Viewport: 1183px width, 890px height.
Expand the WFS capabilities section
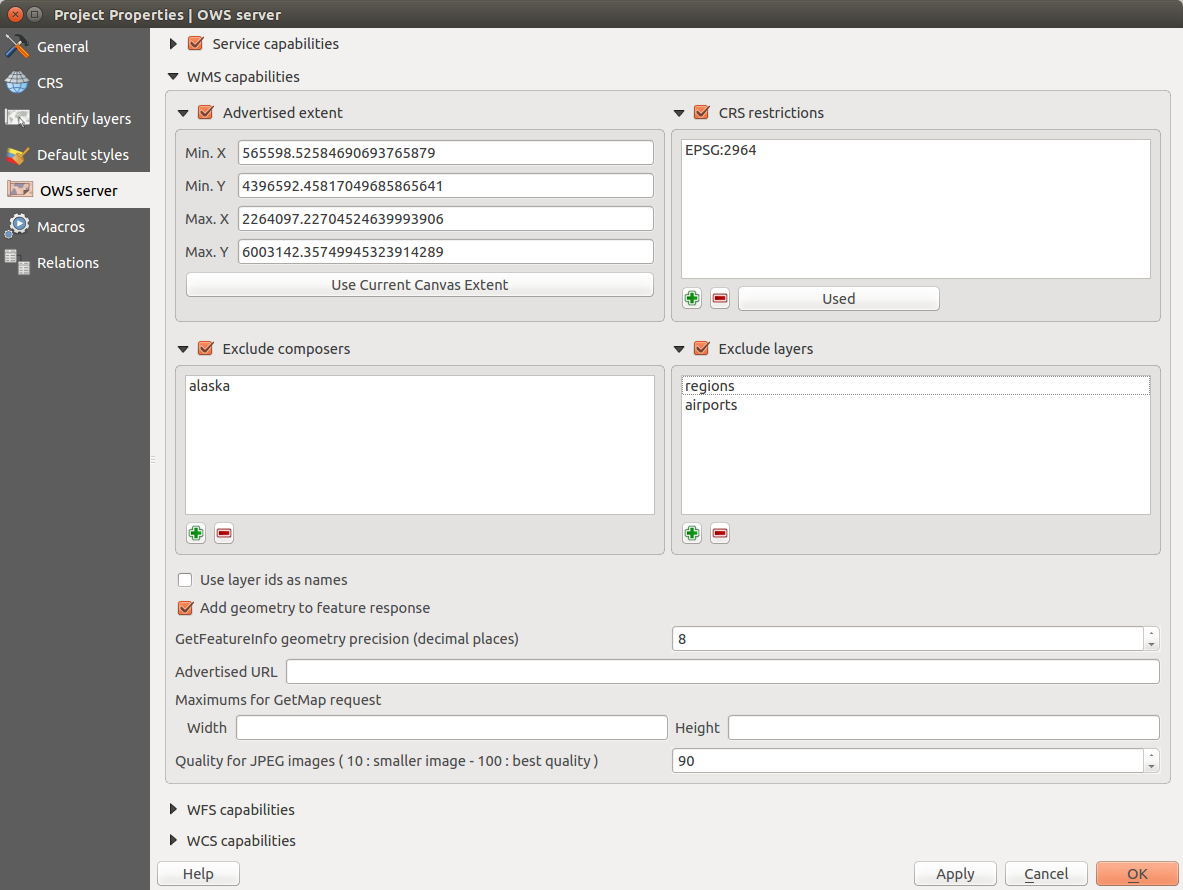click(174, 809)
